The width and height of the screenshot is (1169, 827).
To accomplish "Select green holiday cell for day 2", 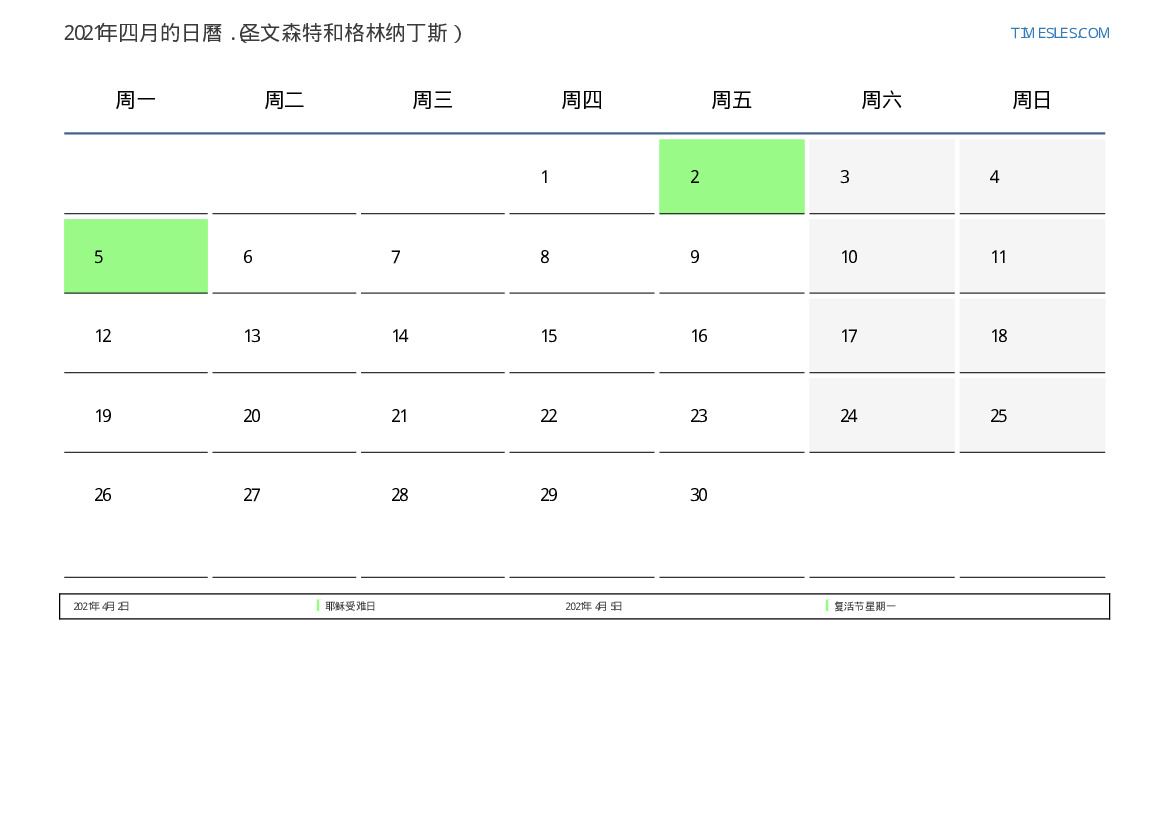I will pyautogui.click(x=731, y=177).
